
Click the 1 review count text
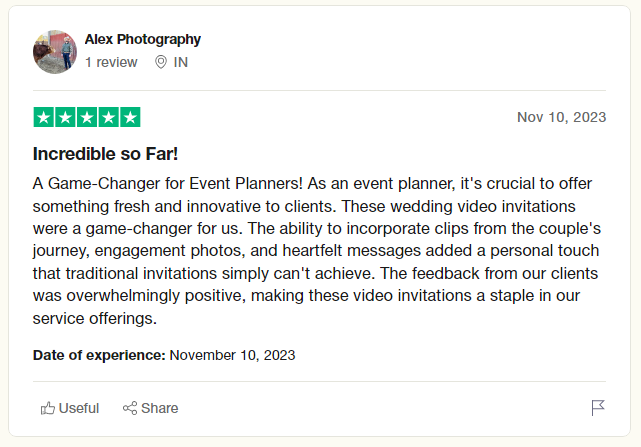click(110, 62)
